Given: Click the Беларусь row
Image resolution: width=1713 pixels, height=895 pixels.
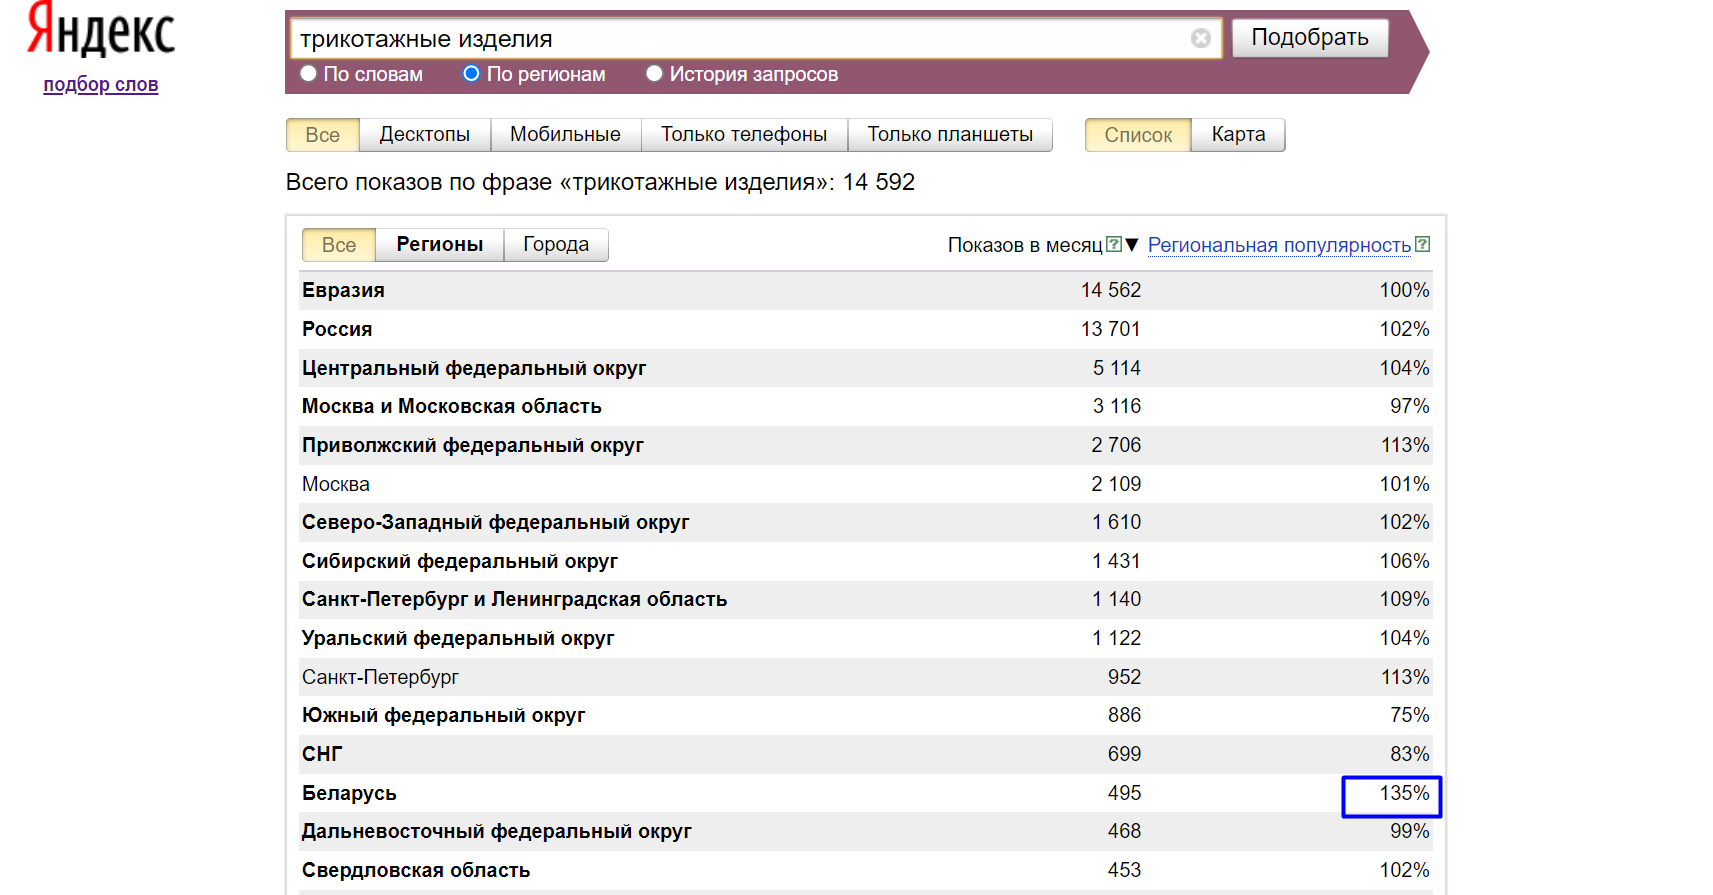Looking at the screenshot, I should click(866, 793).
